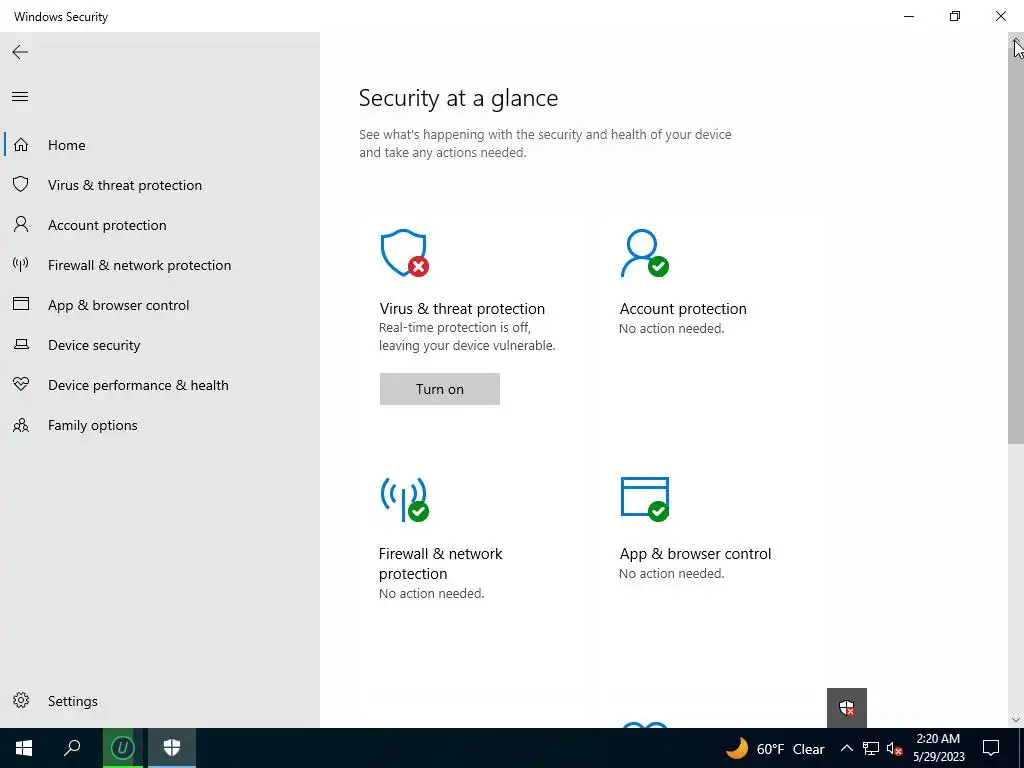The width and height of the screenshot is (1024, 768).
Task: Click 'No action needed.' under App & browser control
Action: tap(671, 573)
